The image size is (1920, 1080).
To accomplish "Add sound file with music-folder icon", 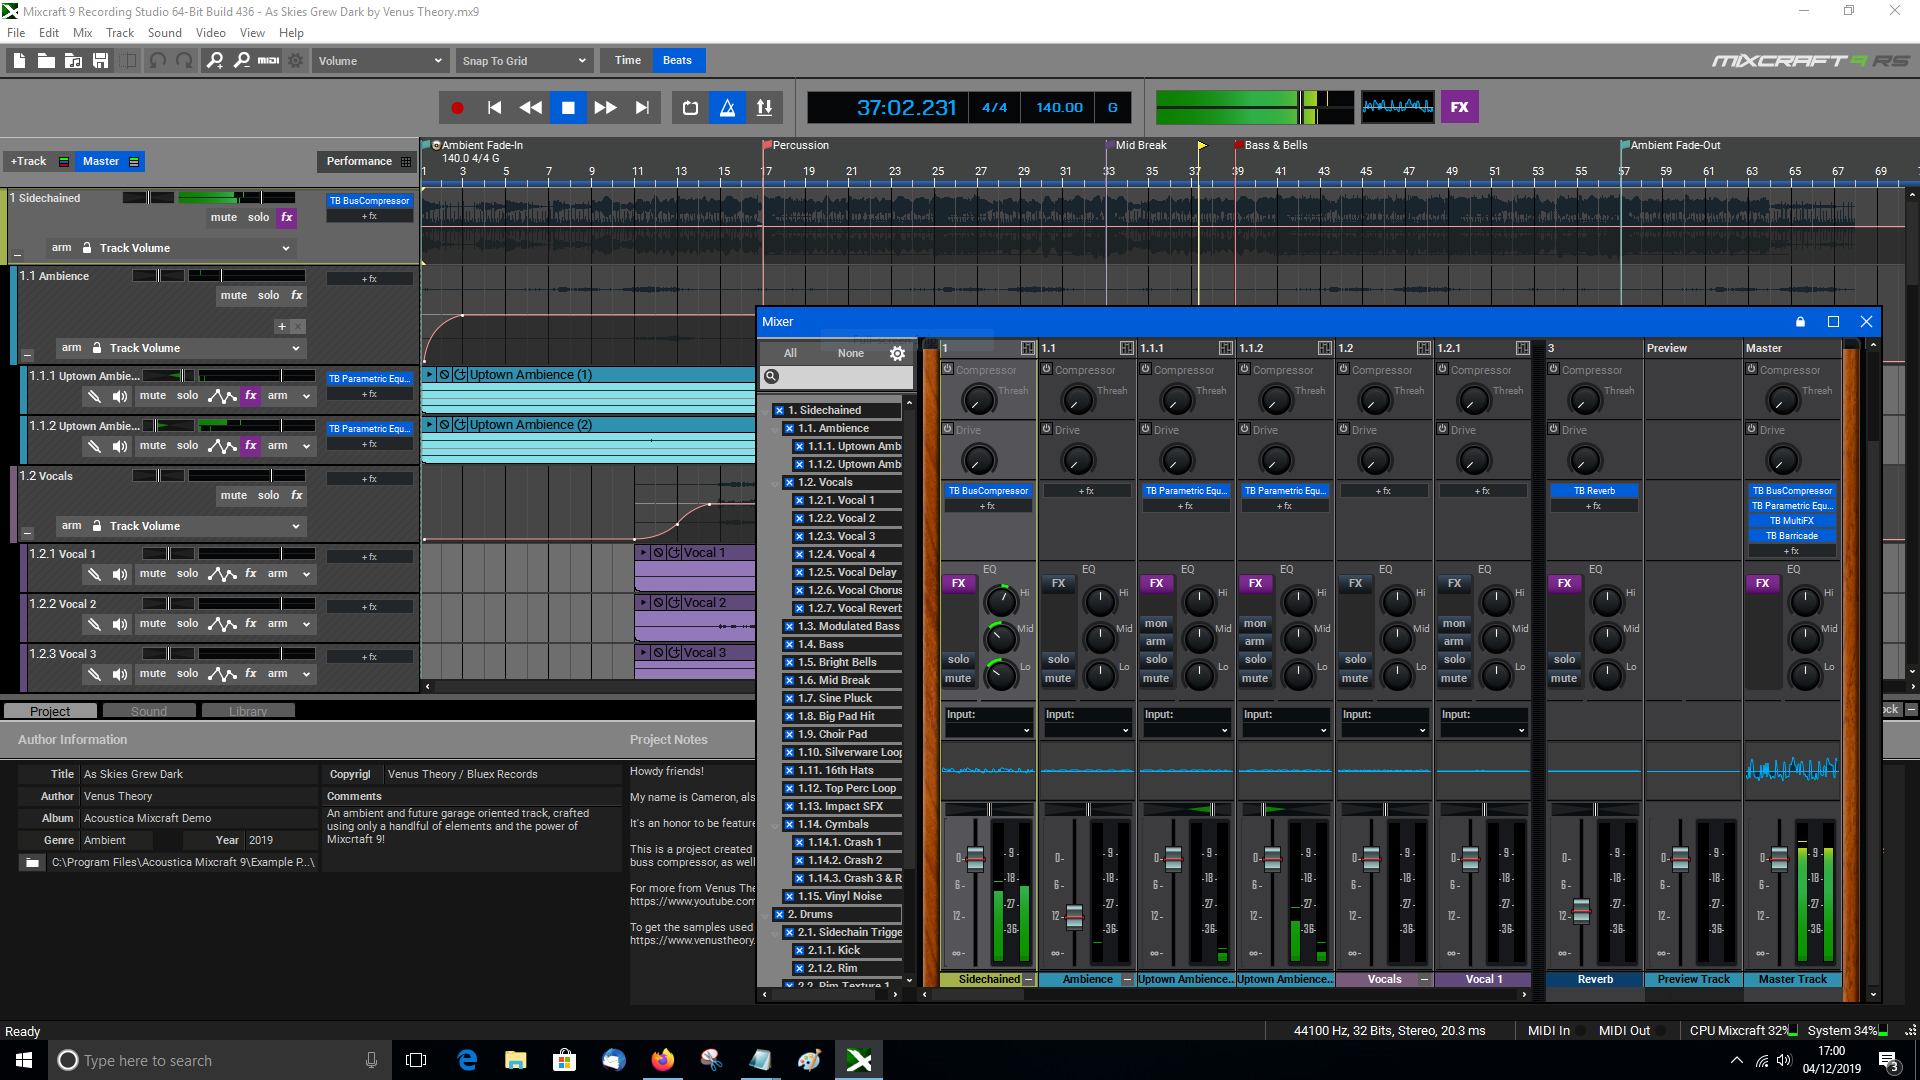I will pyautogui.click(x=73, y=61).
